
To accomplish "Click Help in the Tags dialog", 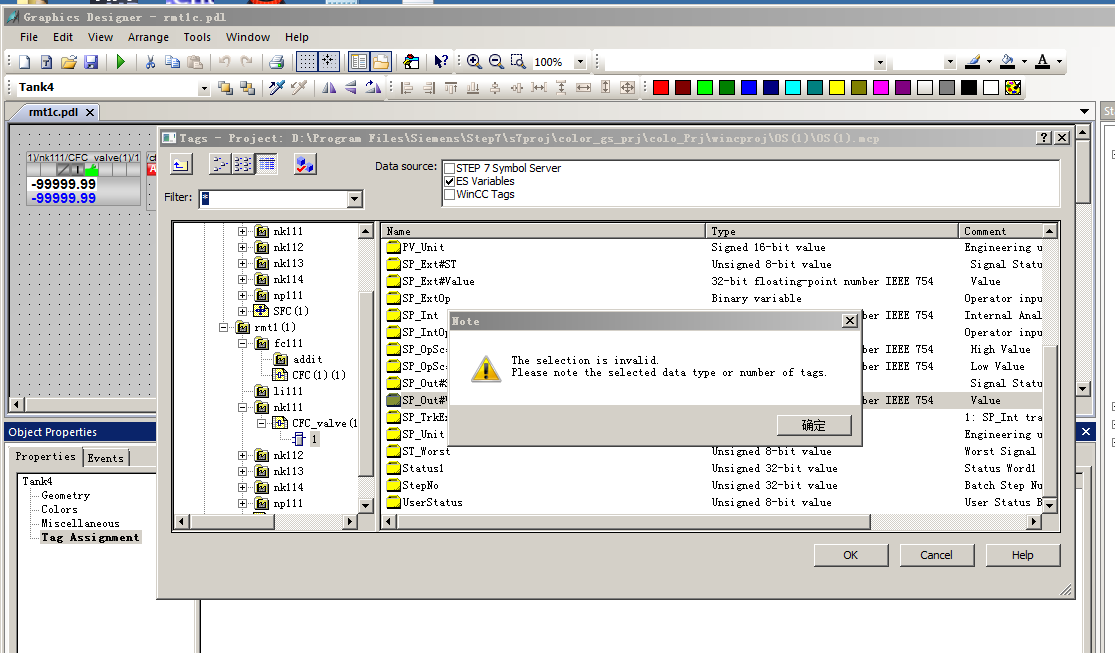I will (1023, 556).
